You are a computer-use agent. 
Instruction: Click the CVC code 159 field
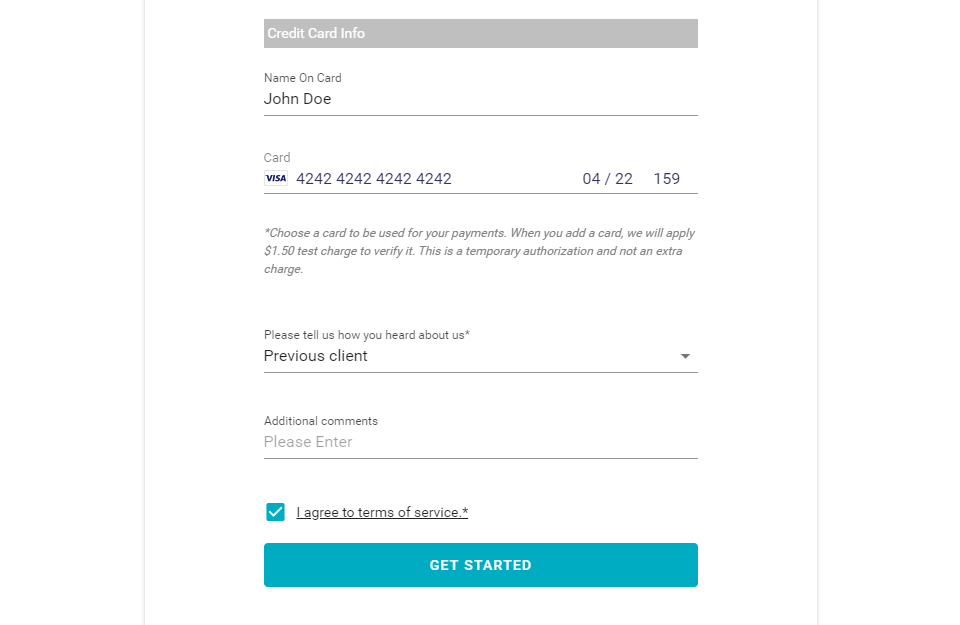pyautogui.click(x=666, y=178)
